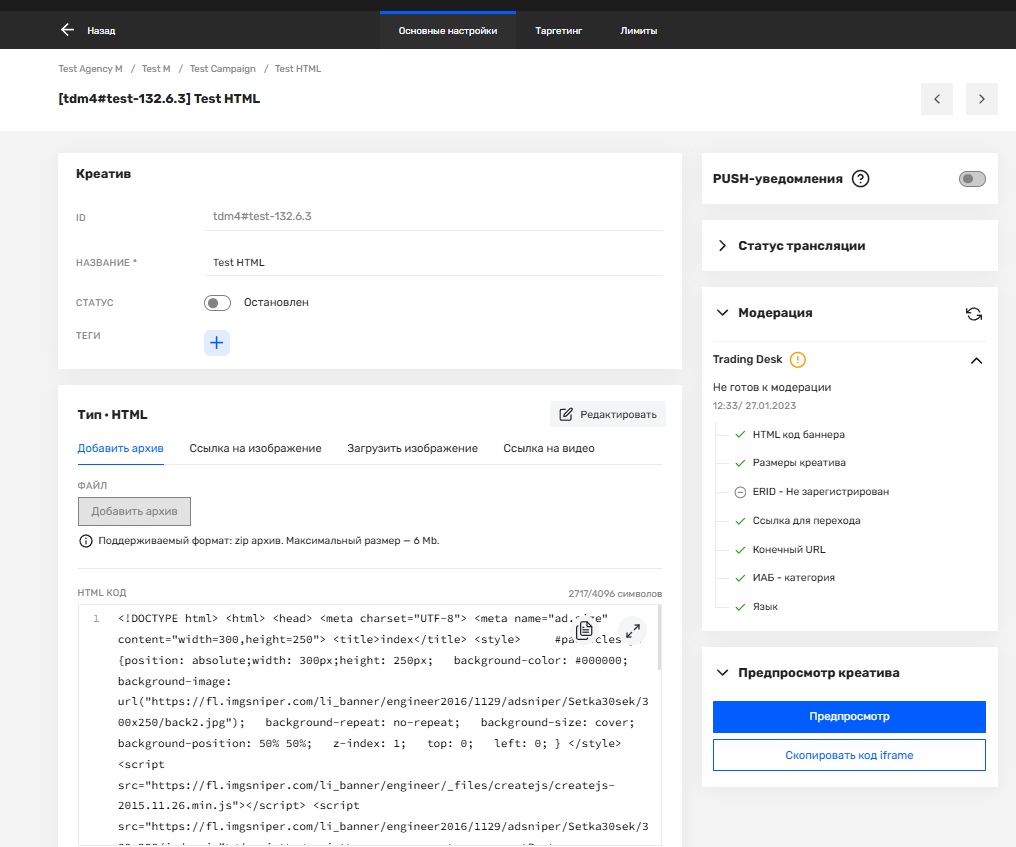The width and height of the screenshot is (1016, 847).
Task: Click inside the HTML code editor
Action: [x=369, y=725]
